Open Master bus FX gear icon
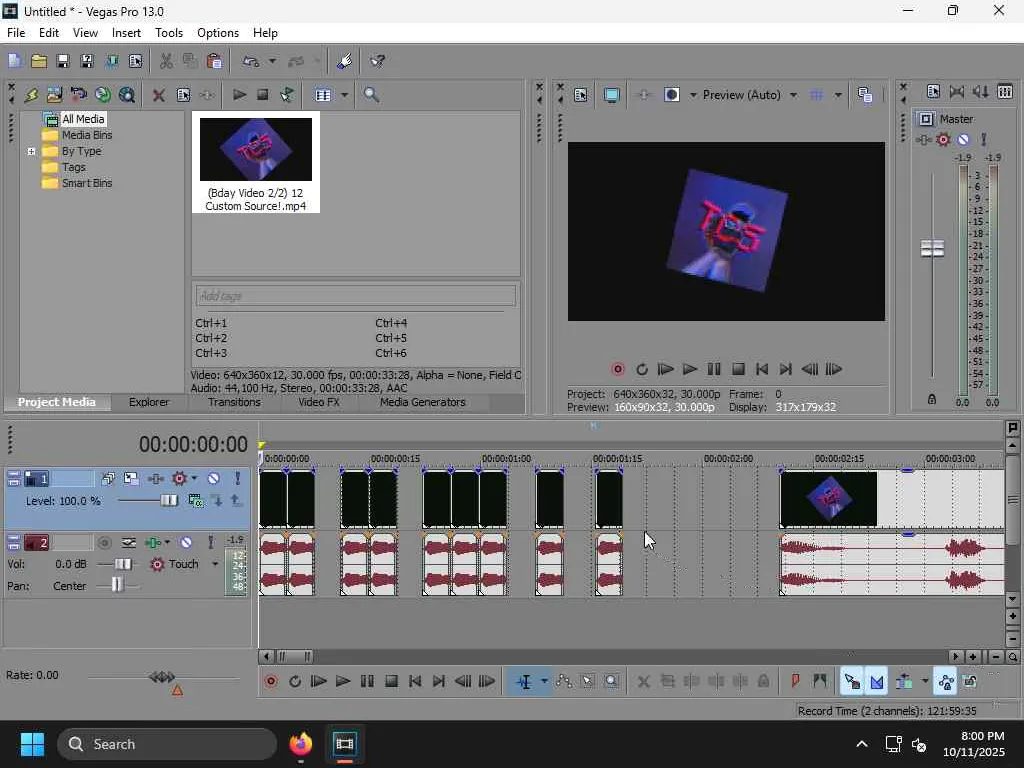 pyautogui.click(x=943, y=140)
